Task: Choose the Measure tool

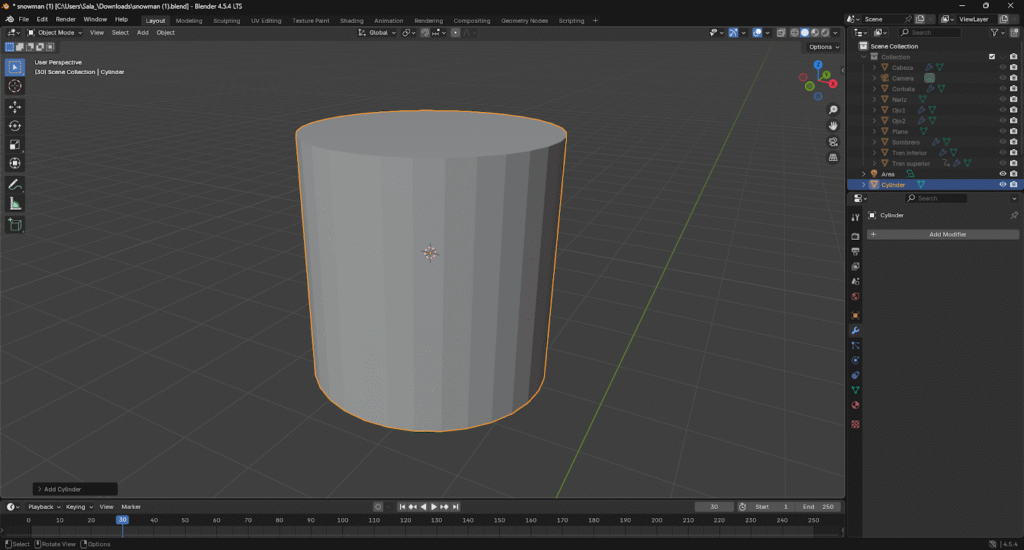Action: (15, 204)
